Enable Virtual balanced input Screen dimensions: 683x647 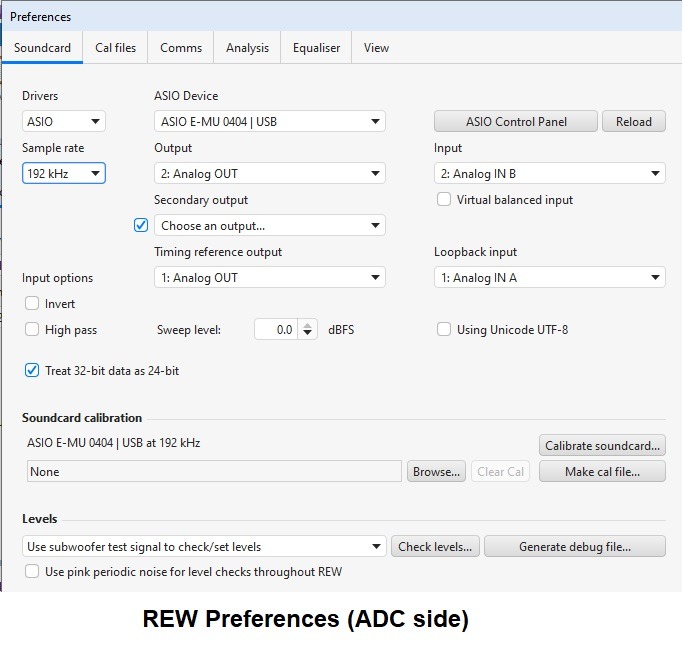click(x=444, y=200)
